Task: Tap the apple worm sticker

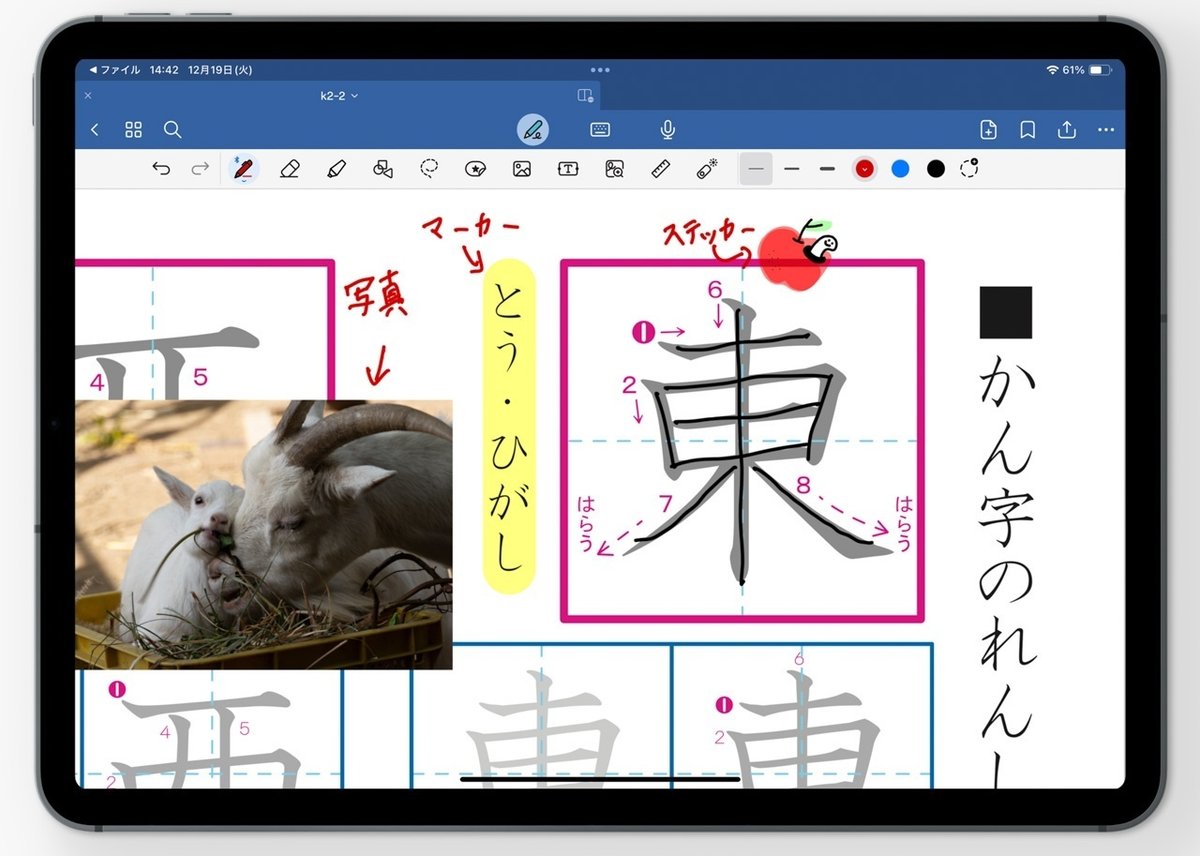Action: [x=798, y=255]
